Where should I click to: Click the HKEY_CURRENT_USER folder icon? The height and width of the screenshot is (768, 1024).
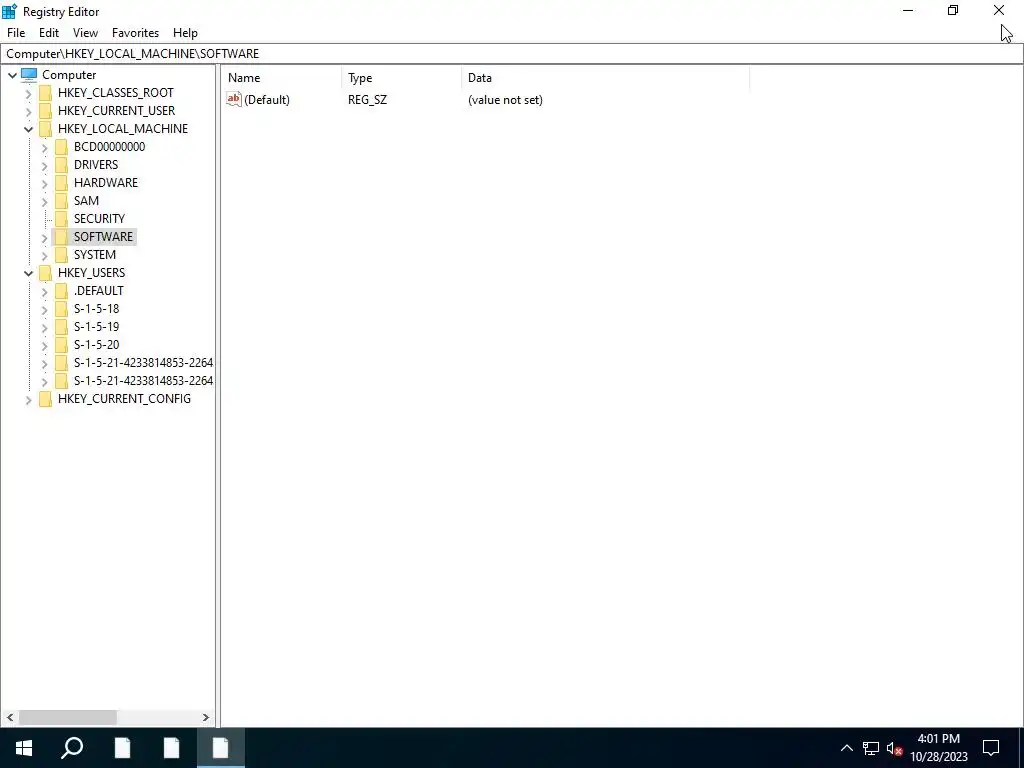pos(45,110)
